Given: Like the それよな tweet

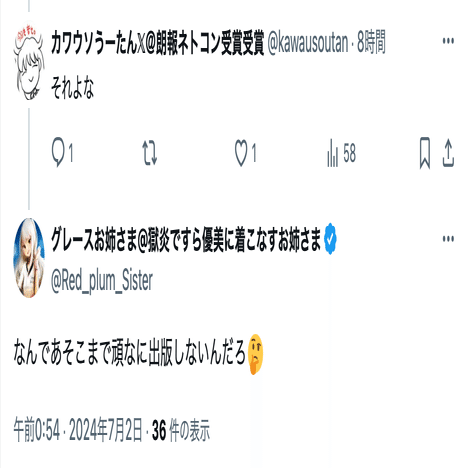Looking at the screenshot, I should pos(245,153).
